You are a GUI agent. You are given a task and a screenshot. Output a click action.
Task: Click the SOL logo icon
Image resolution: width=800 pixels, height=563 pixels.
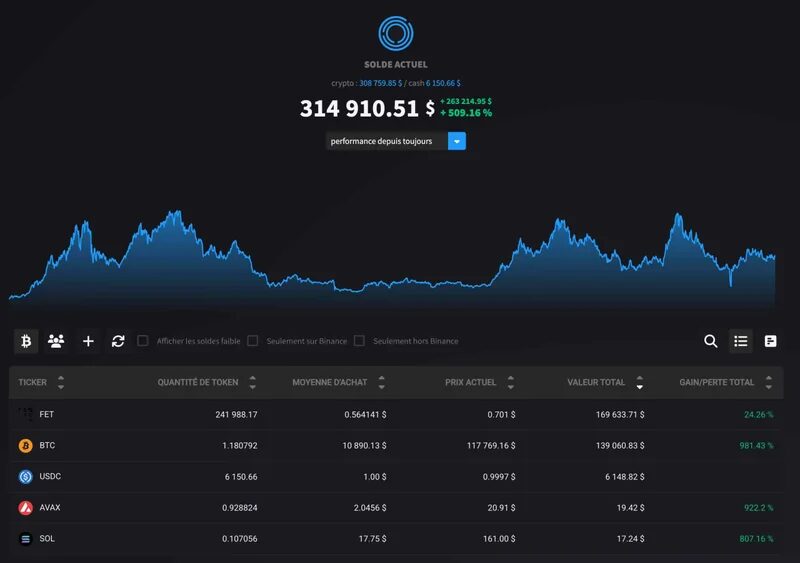tap(26, 539)
